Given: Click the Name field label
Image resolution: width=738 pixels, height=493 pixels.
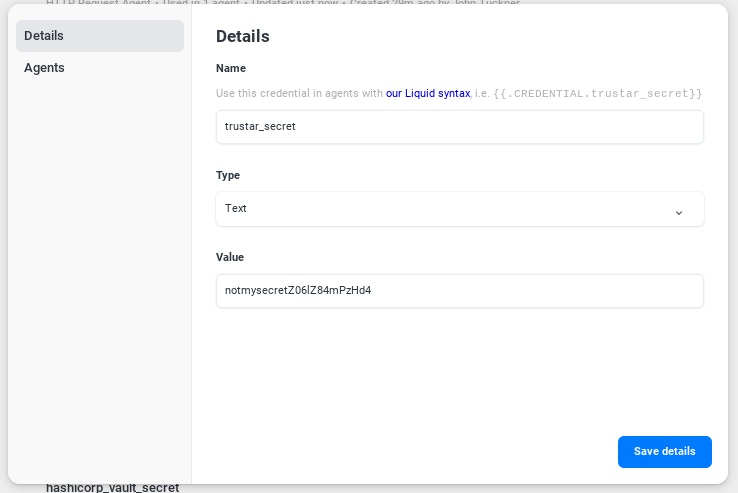Looking at the screenshot, I should click(231, 68).
